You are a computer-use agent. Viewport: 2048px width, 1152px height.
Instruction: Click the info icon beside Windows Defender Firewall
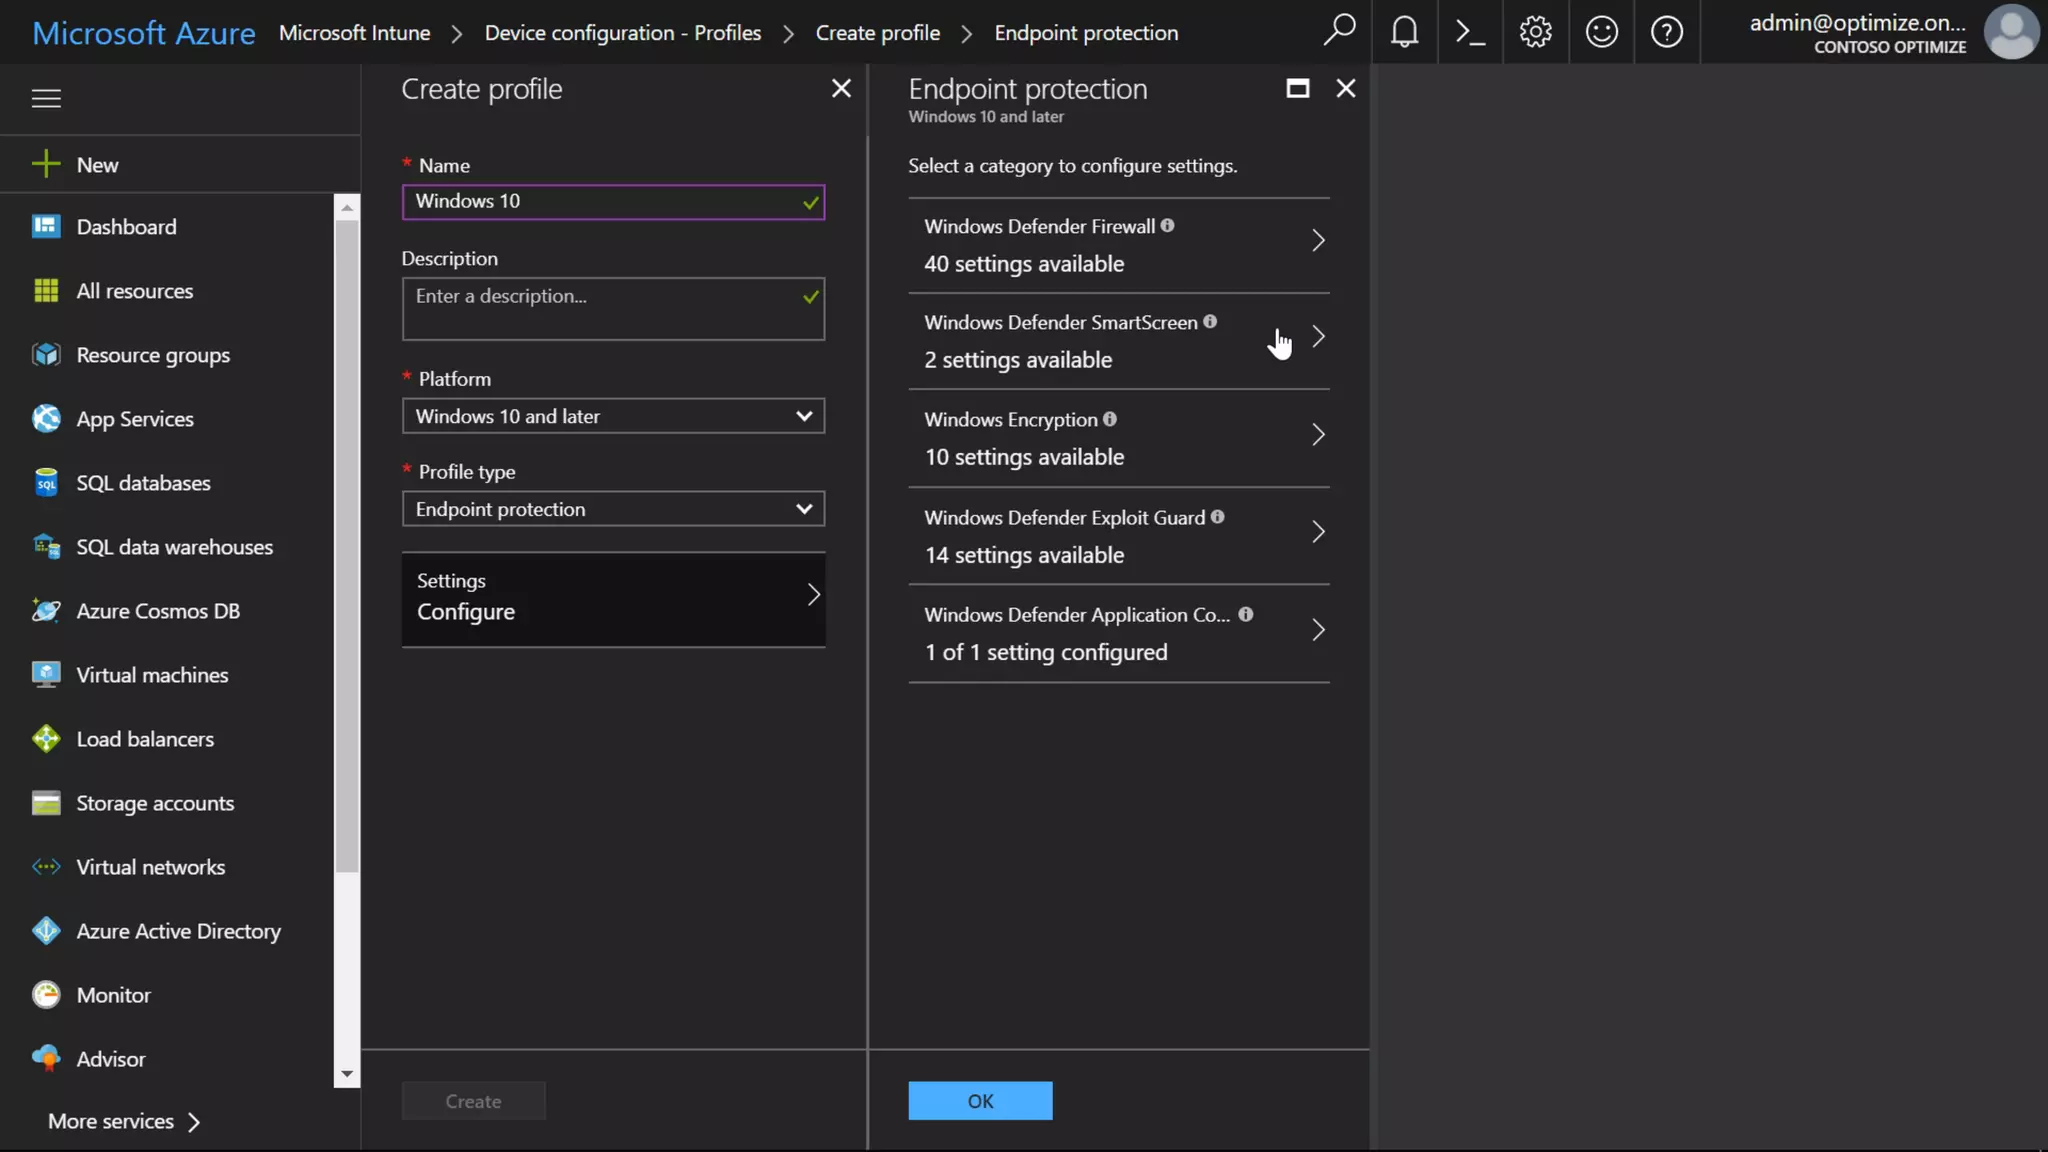1167,226
